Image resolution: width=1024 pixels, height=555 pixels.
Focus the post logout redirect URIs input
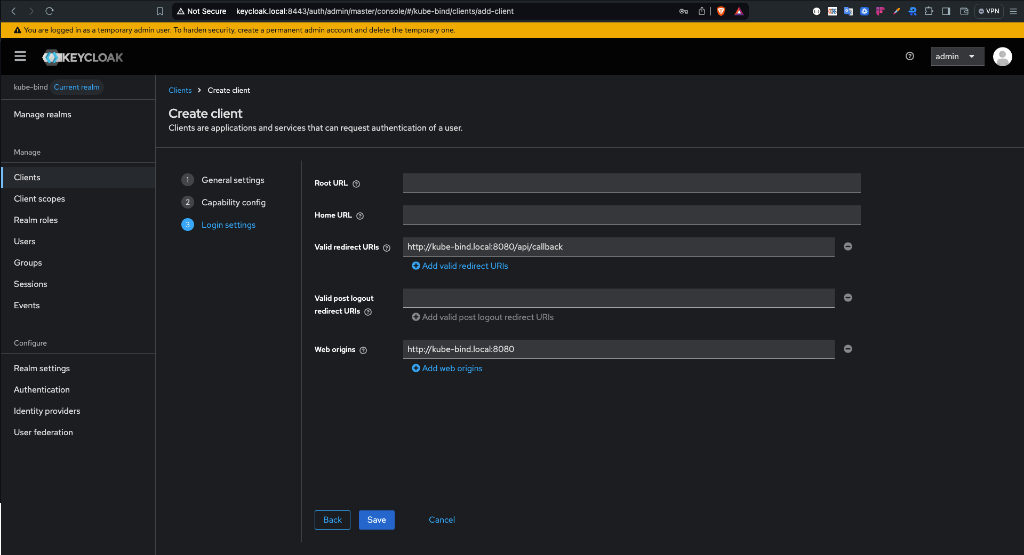tap(618, 298)
